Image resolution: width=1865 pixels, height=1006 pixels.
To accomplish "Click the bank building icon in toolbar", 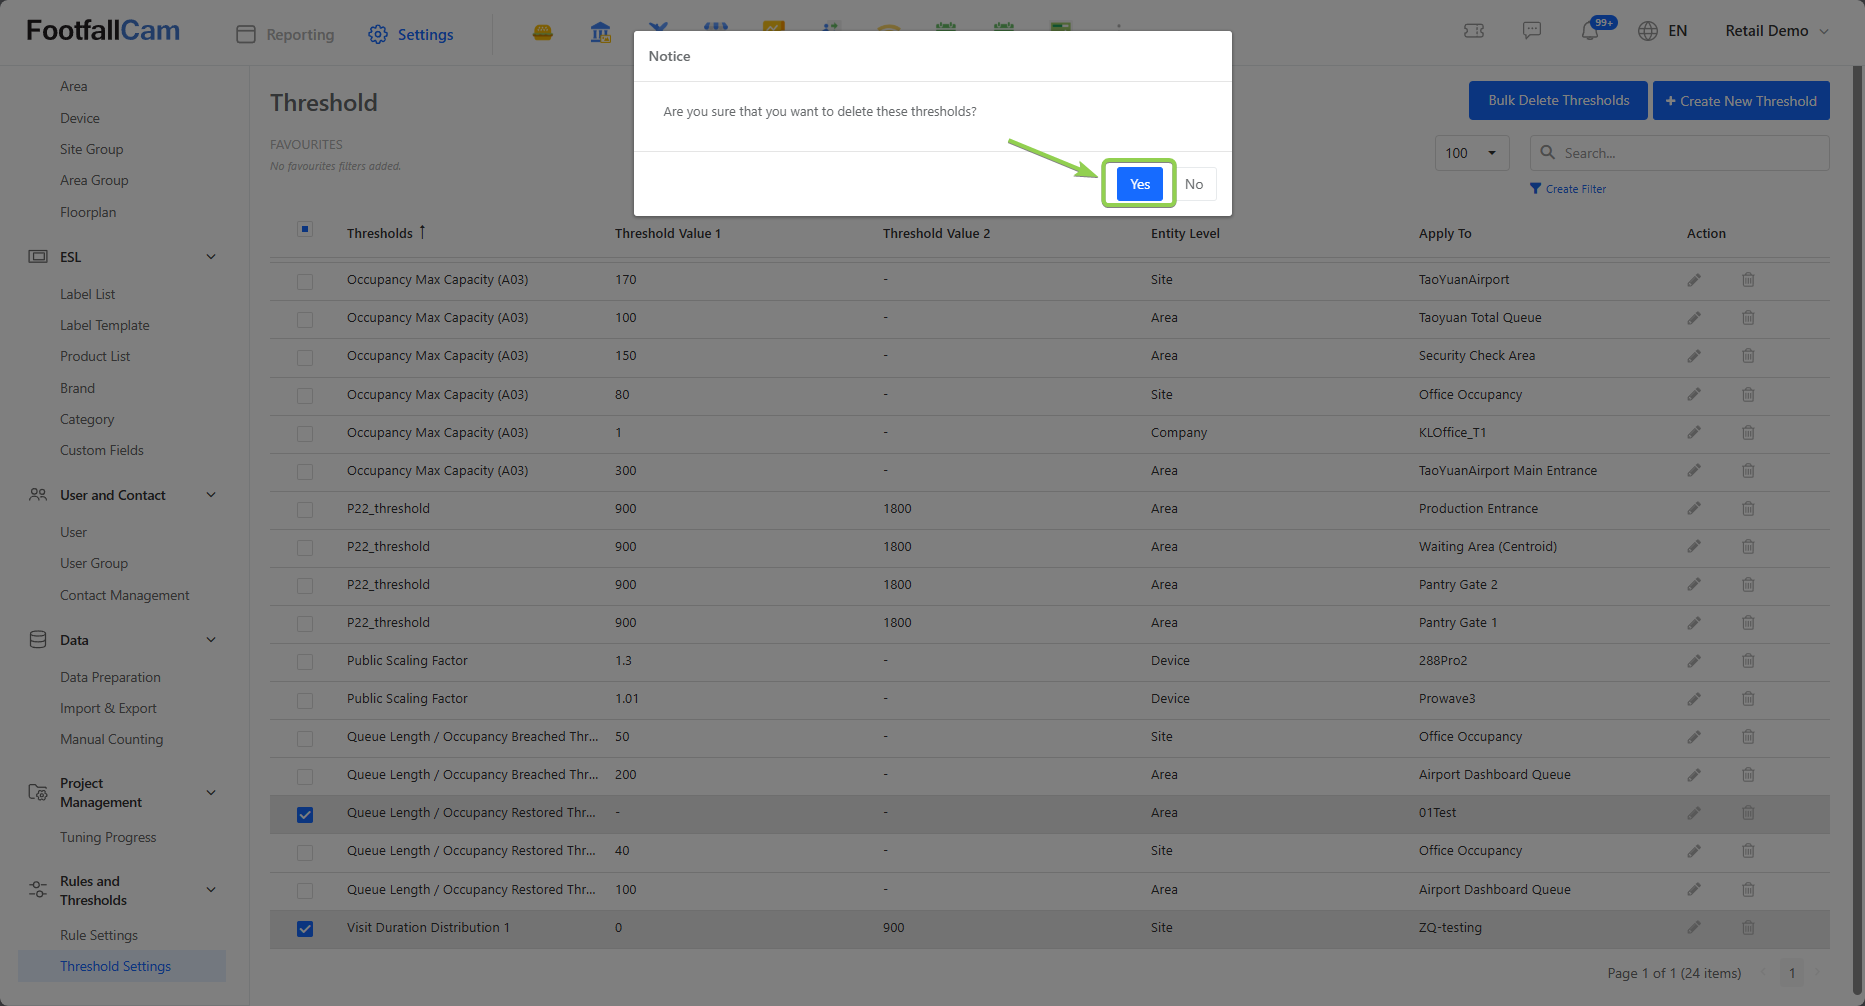I will (x=600, y=33).
